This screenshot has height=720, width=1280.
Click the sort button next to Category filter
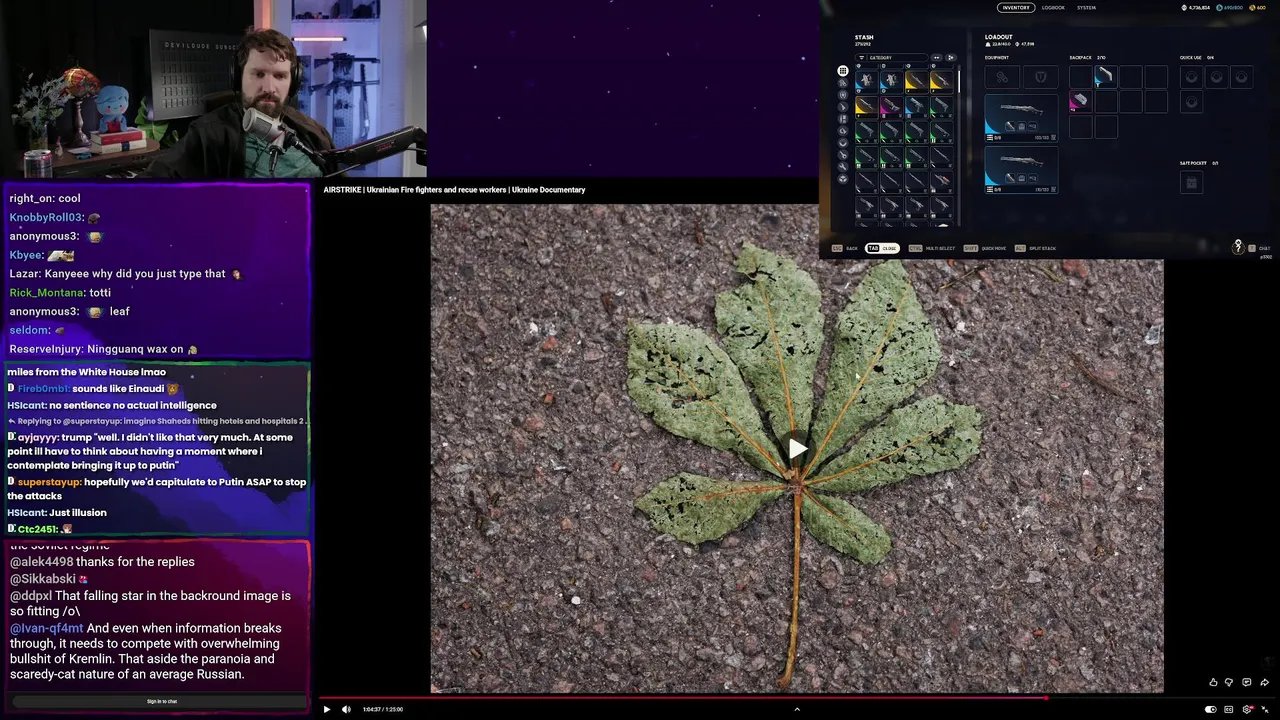937,58
